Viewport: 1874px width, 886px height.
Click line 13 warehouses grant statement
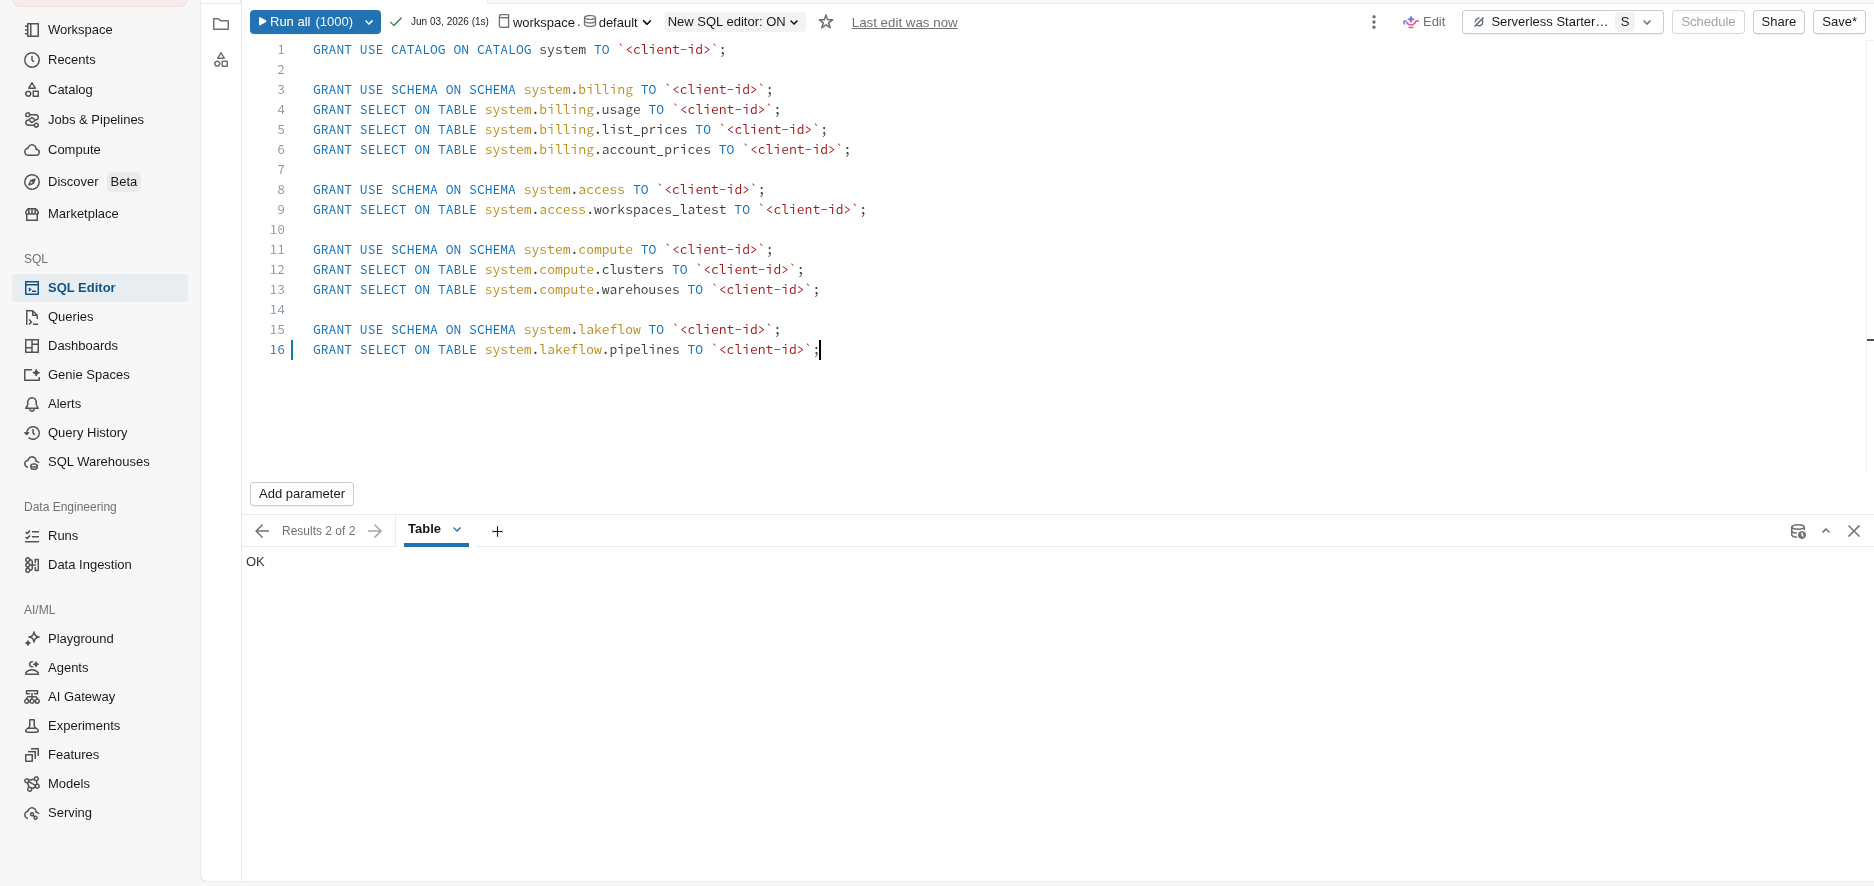pos(566,290)
